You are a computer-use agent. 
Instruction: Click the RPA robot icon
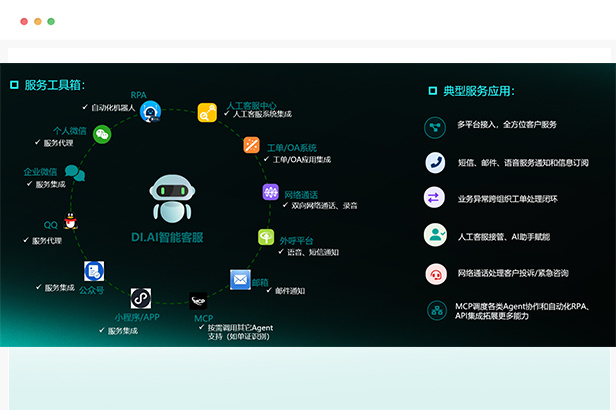pos(150,112)
